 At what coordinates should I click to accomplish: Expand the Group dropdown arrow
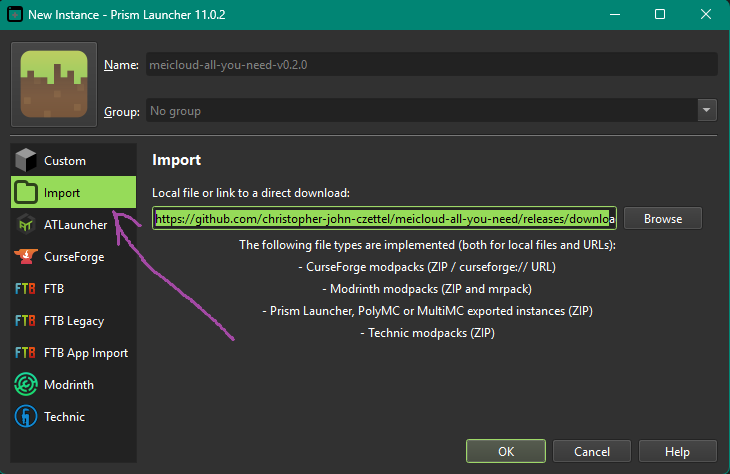[x=707, y=110]
